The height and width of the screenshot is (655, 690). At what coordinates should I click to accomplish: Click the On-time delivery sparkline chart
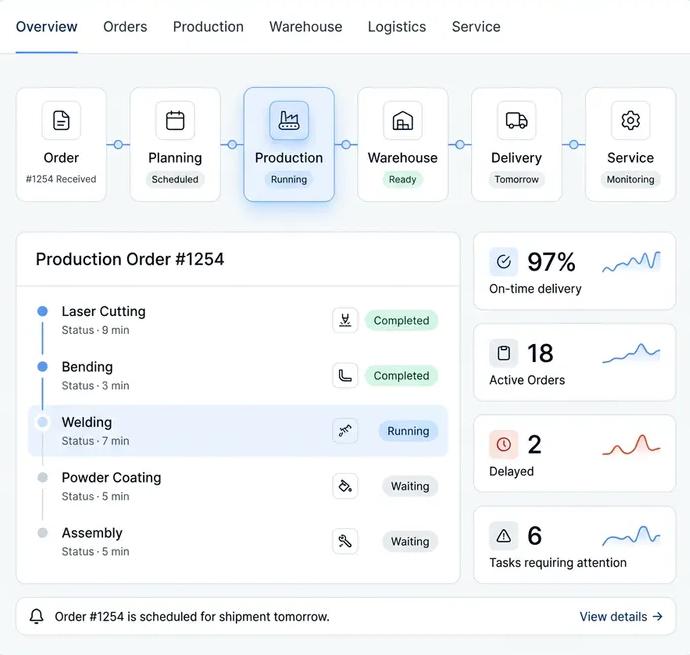[x=631, y=261]
